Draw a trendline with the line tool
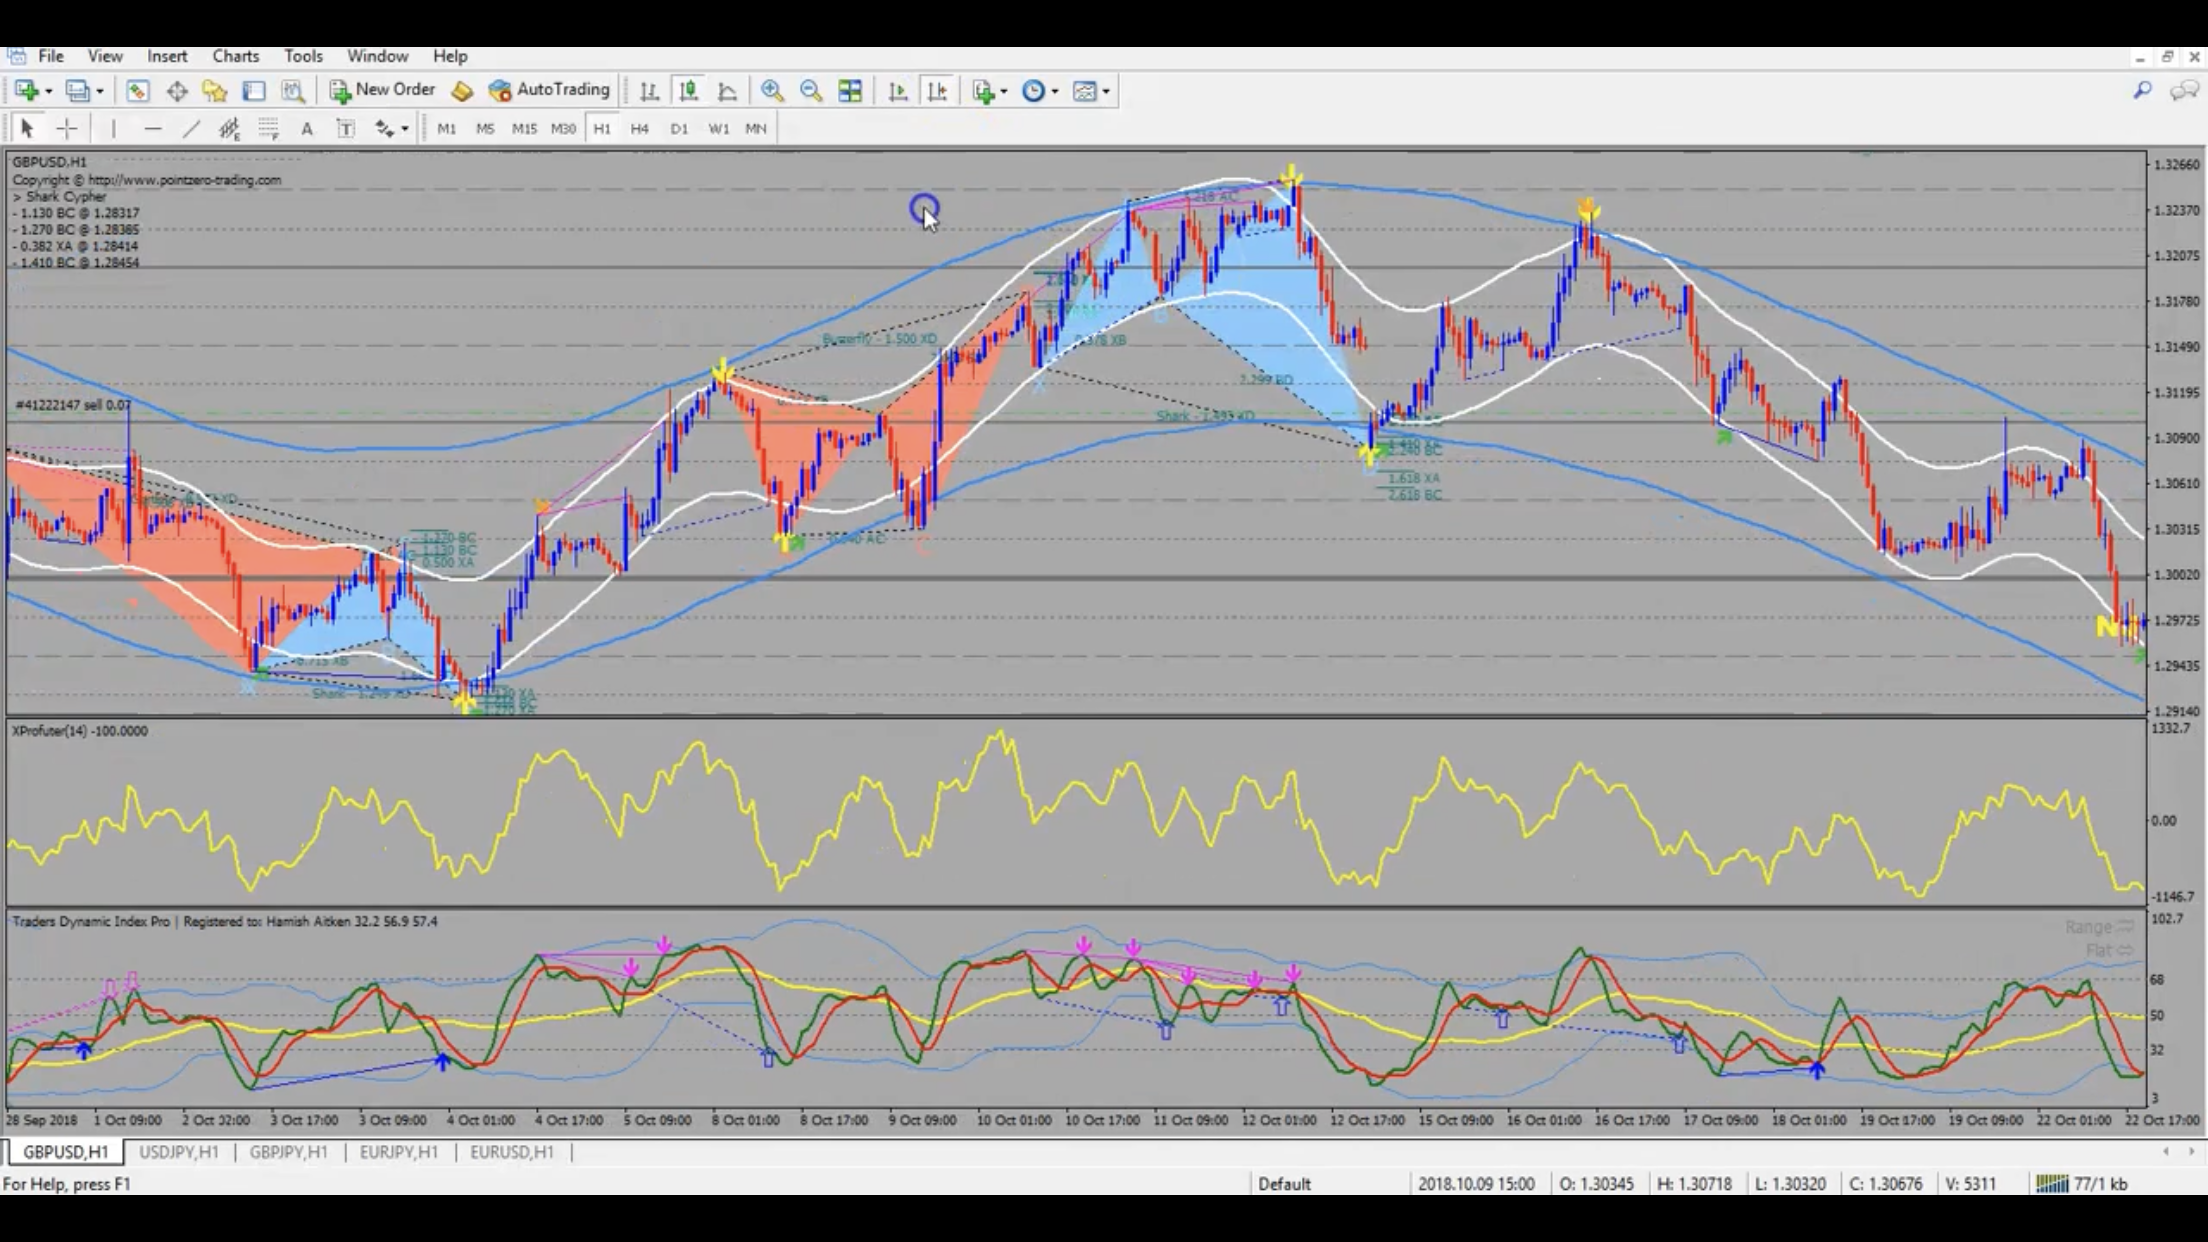The height and width of the screenshot is (1242, 2208). [x=191, y=128]
